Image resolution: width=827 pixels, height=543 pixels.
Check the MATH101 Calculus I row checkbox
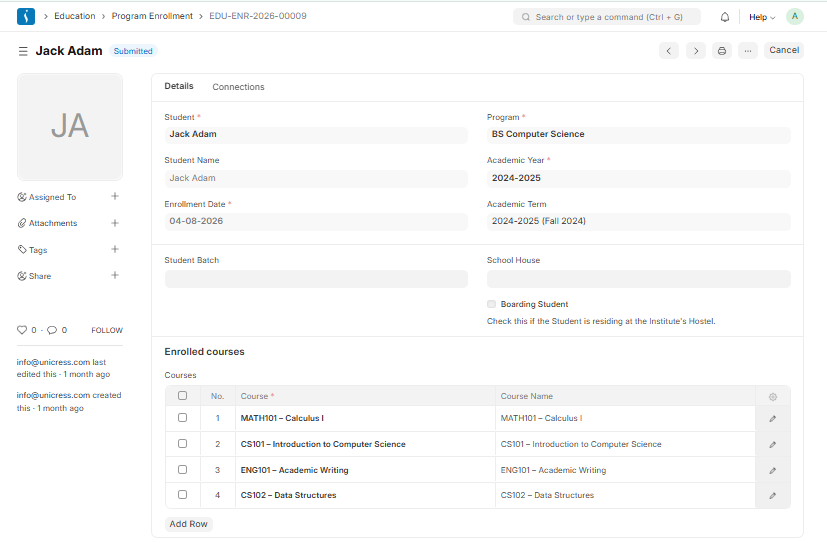182,418
